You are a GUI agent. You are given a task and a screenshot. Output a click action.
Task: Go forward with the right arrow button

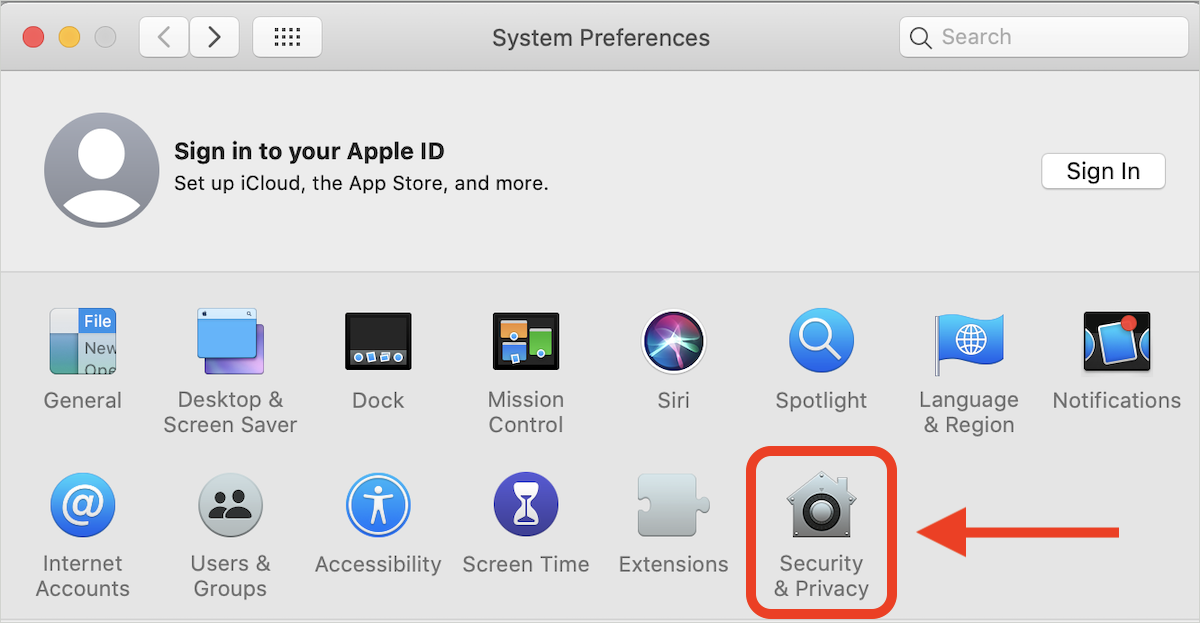tap(214, 37)
